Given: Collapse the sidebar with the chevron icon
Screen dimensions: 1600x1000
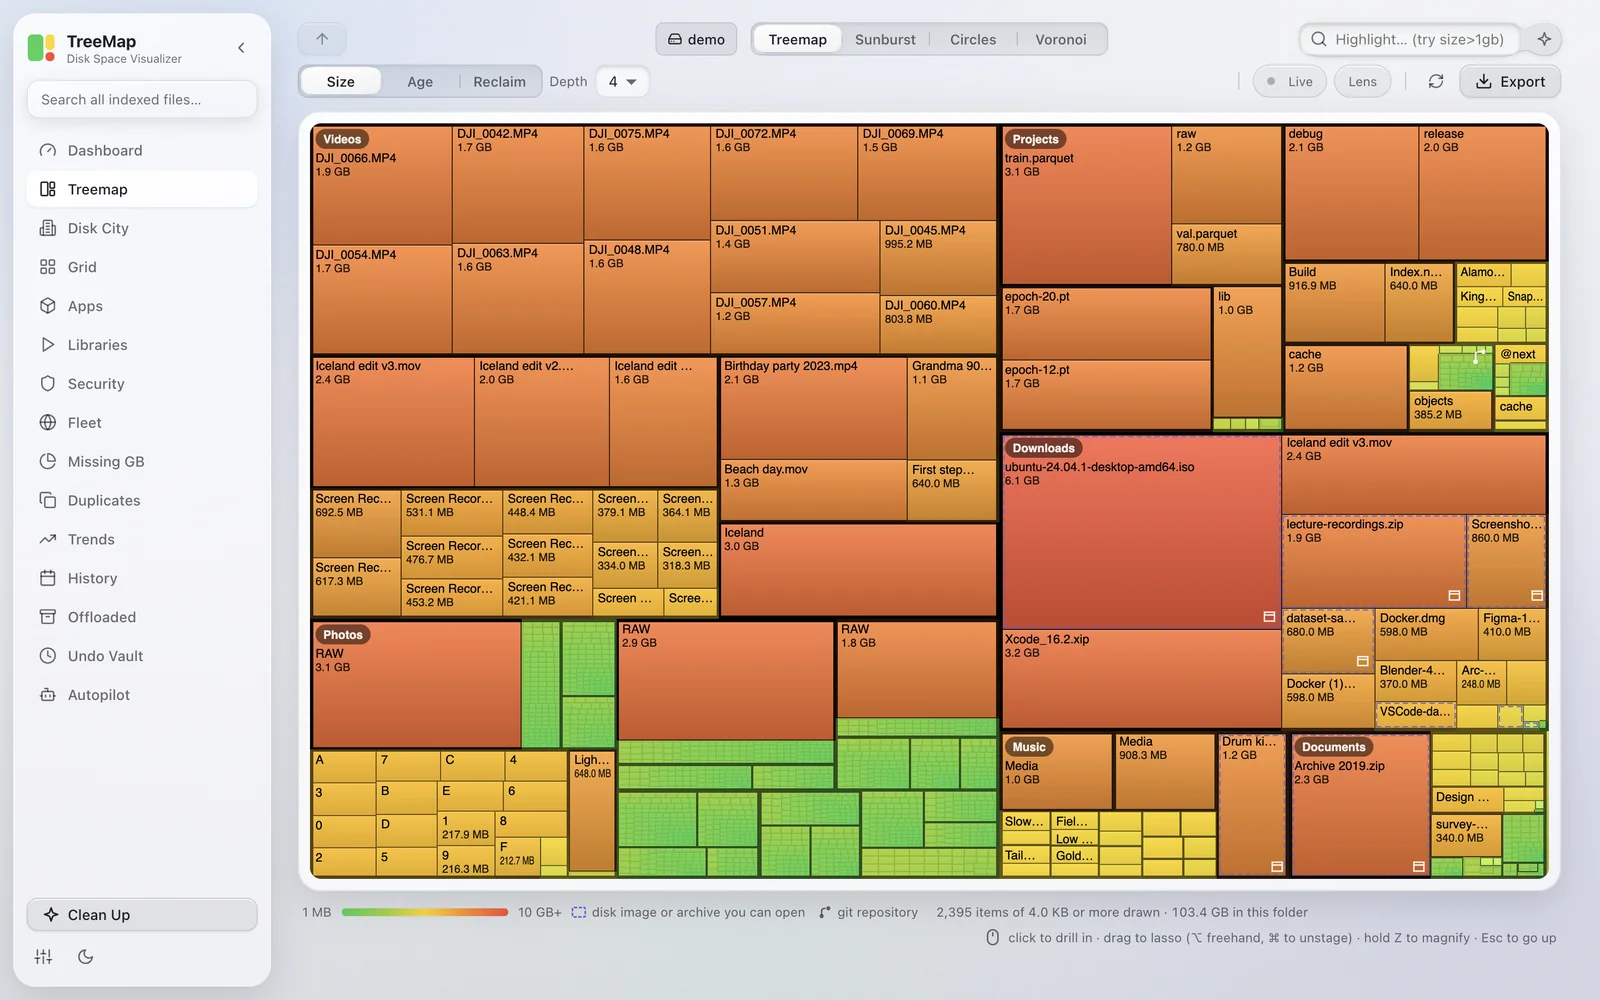Looking at the screenshot, I should click(x=241, y=48).
